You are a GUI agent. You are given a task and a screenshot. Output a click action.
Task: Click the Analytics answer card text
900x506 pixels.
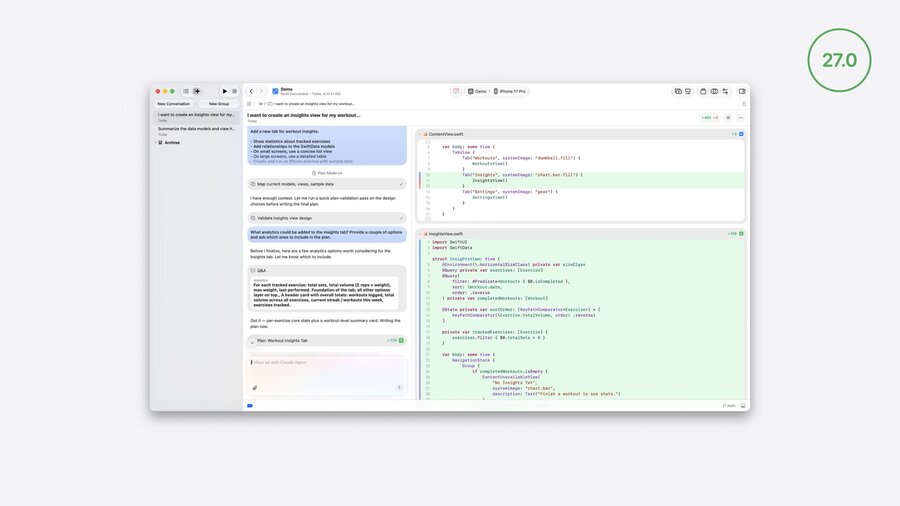tap(325, 293)
